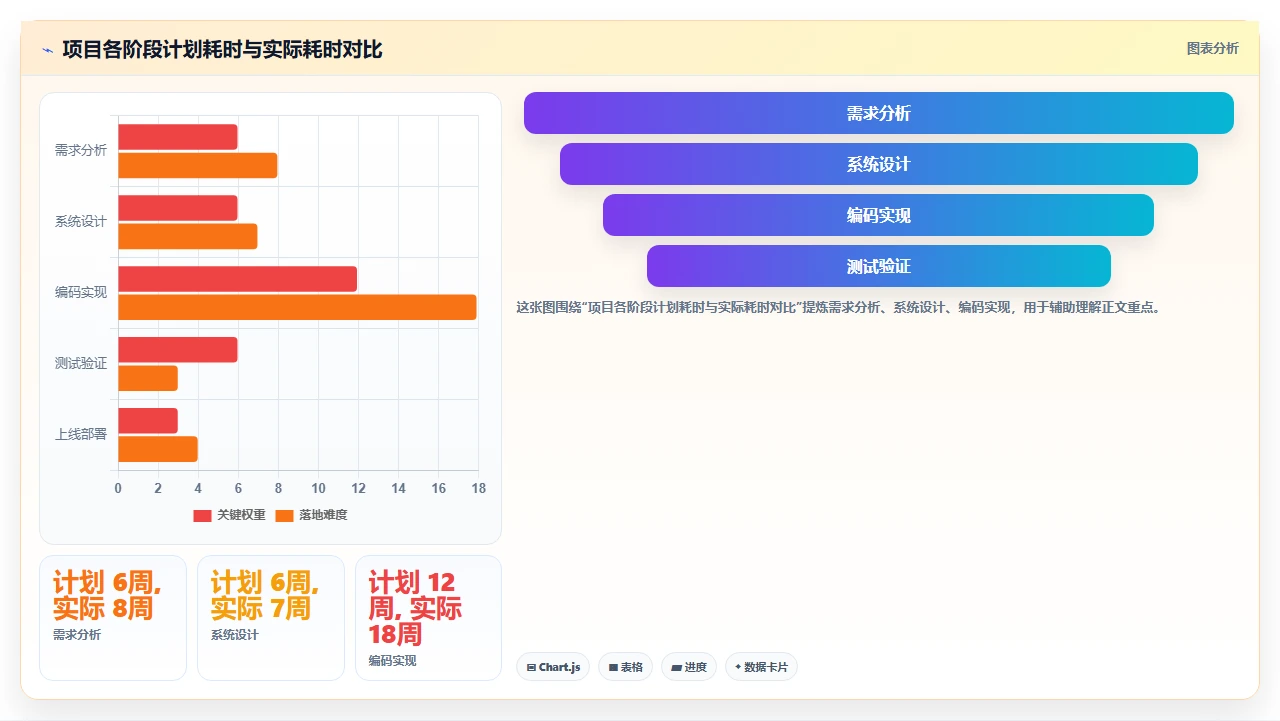Click the 系统设计 funnel bar
The width and height of the screenshot is (1280, 721).
pyautogui.click(x=879, y=164)
